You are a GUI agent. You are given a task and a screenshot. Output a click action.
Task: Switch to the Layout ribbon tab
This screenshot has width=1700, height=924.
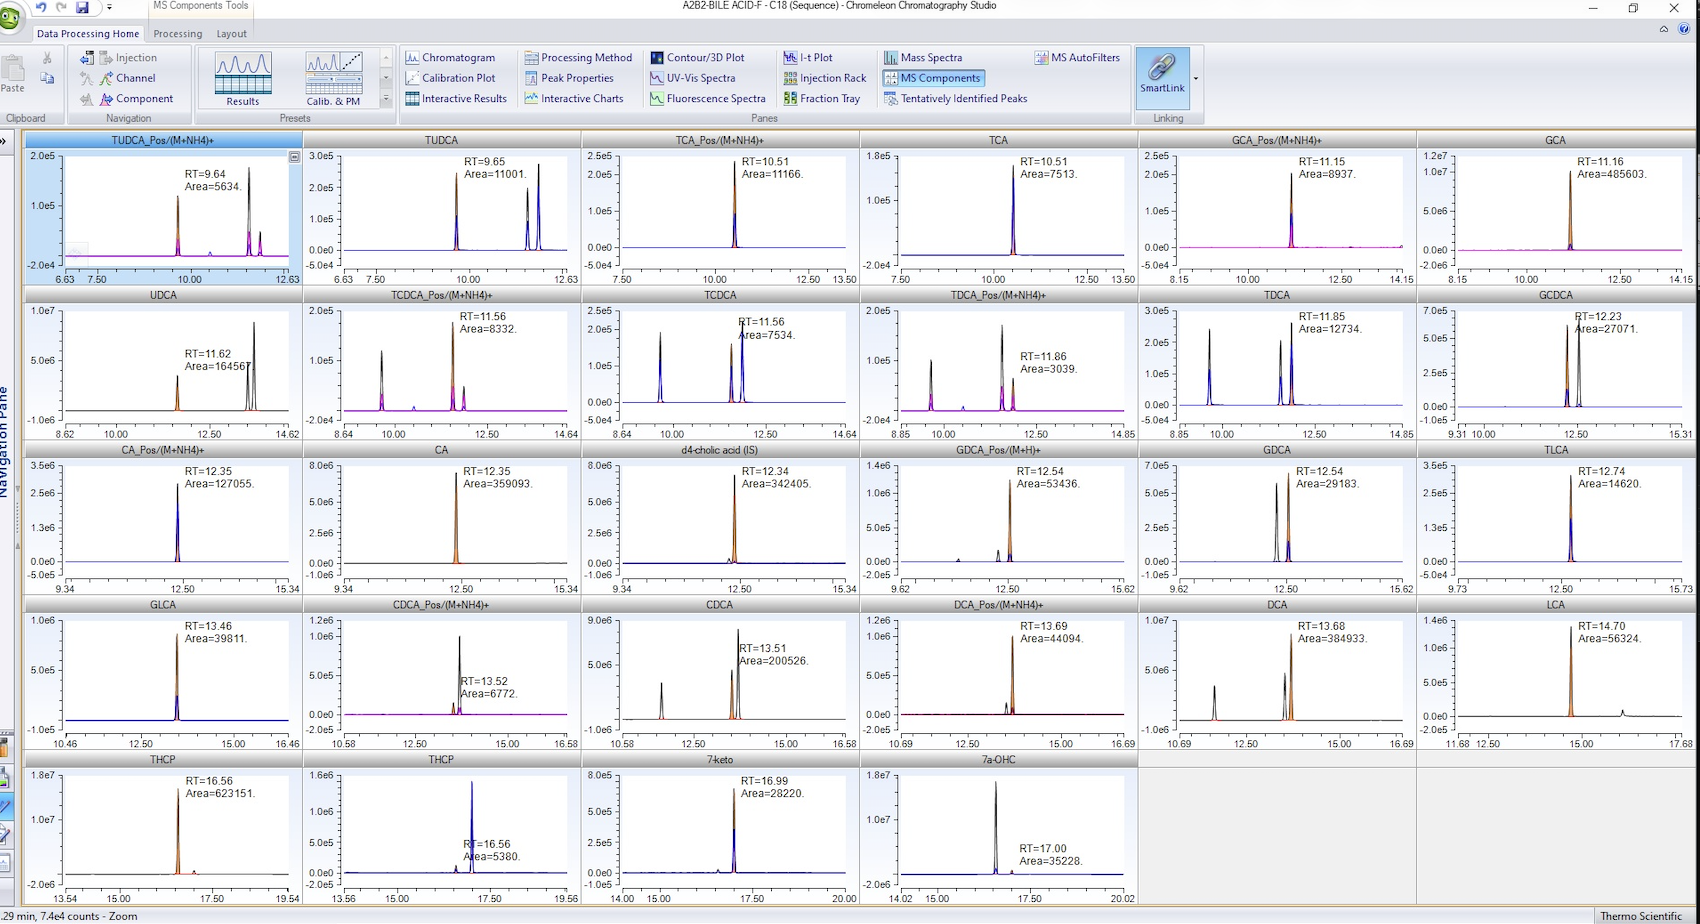click(231, 34)
